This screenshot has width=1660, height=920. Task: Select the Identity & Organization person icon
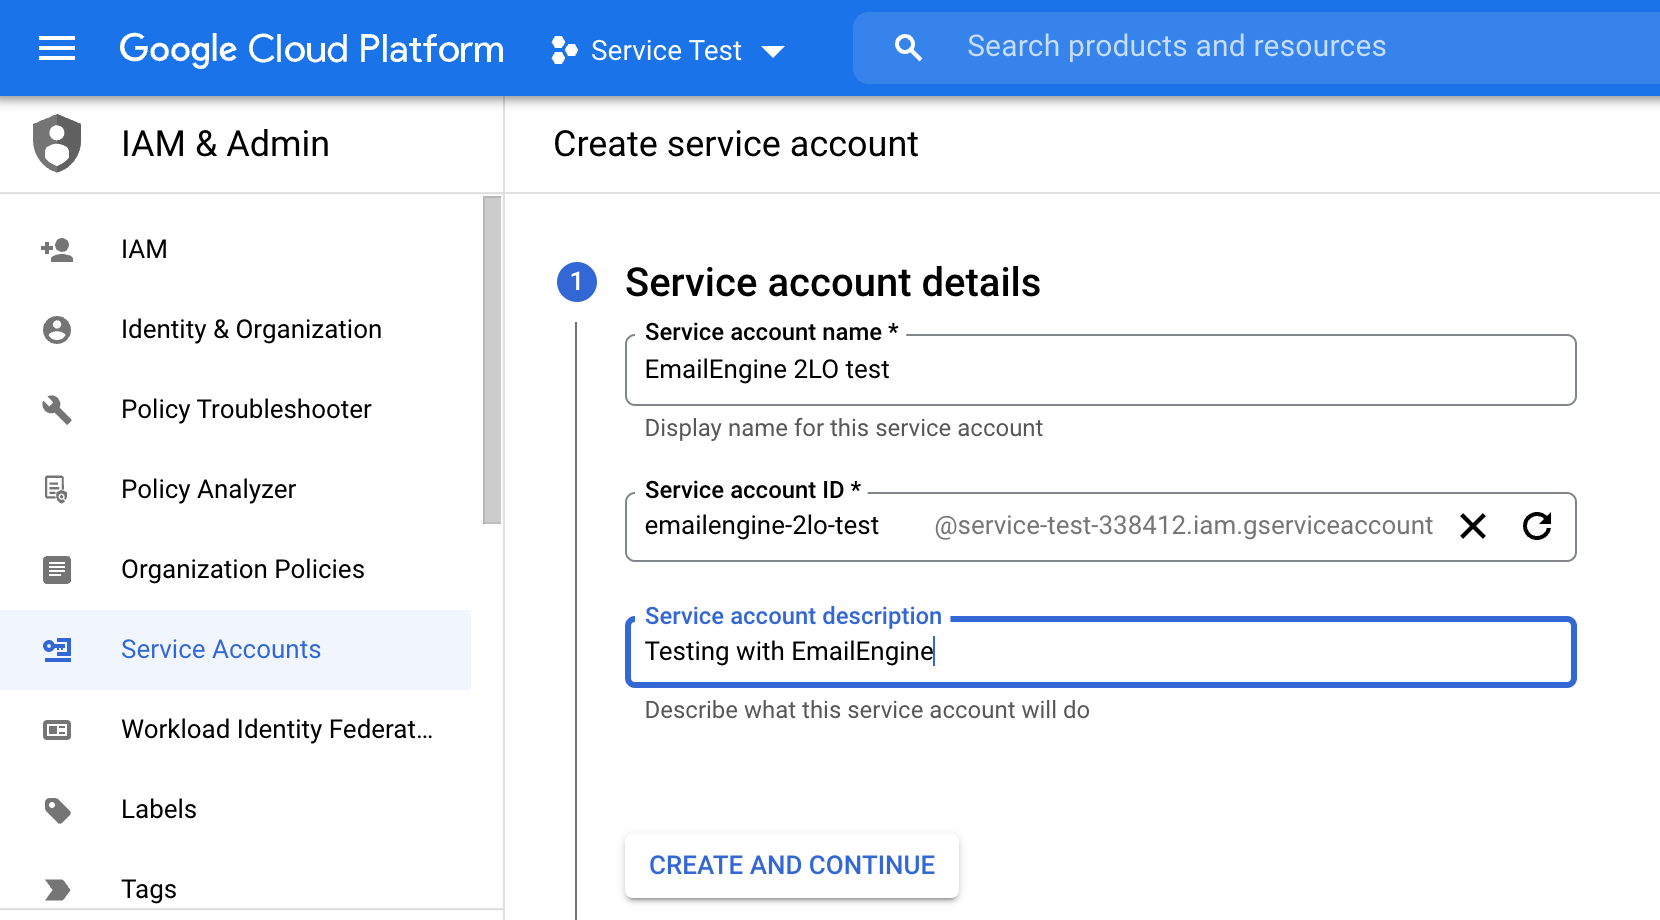click(57, 329)
